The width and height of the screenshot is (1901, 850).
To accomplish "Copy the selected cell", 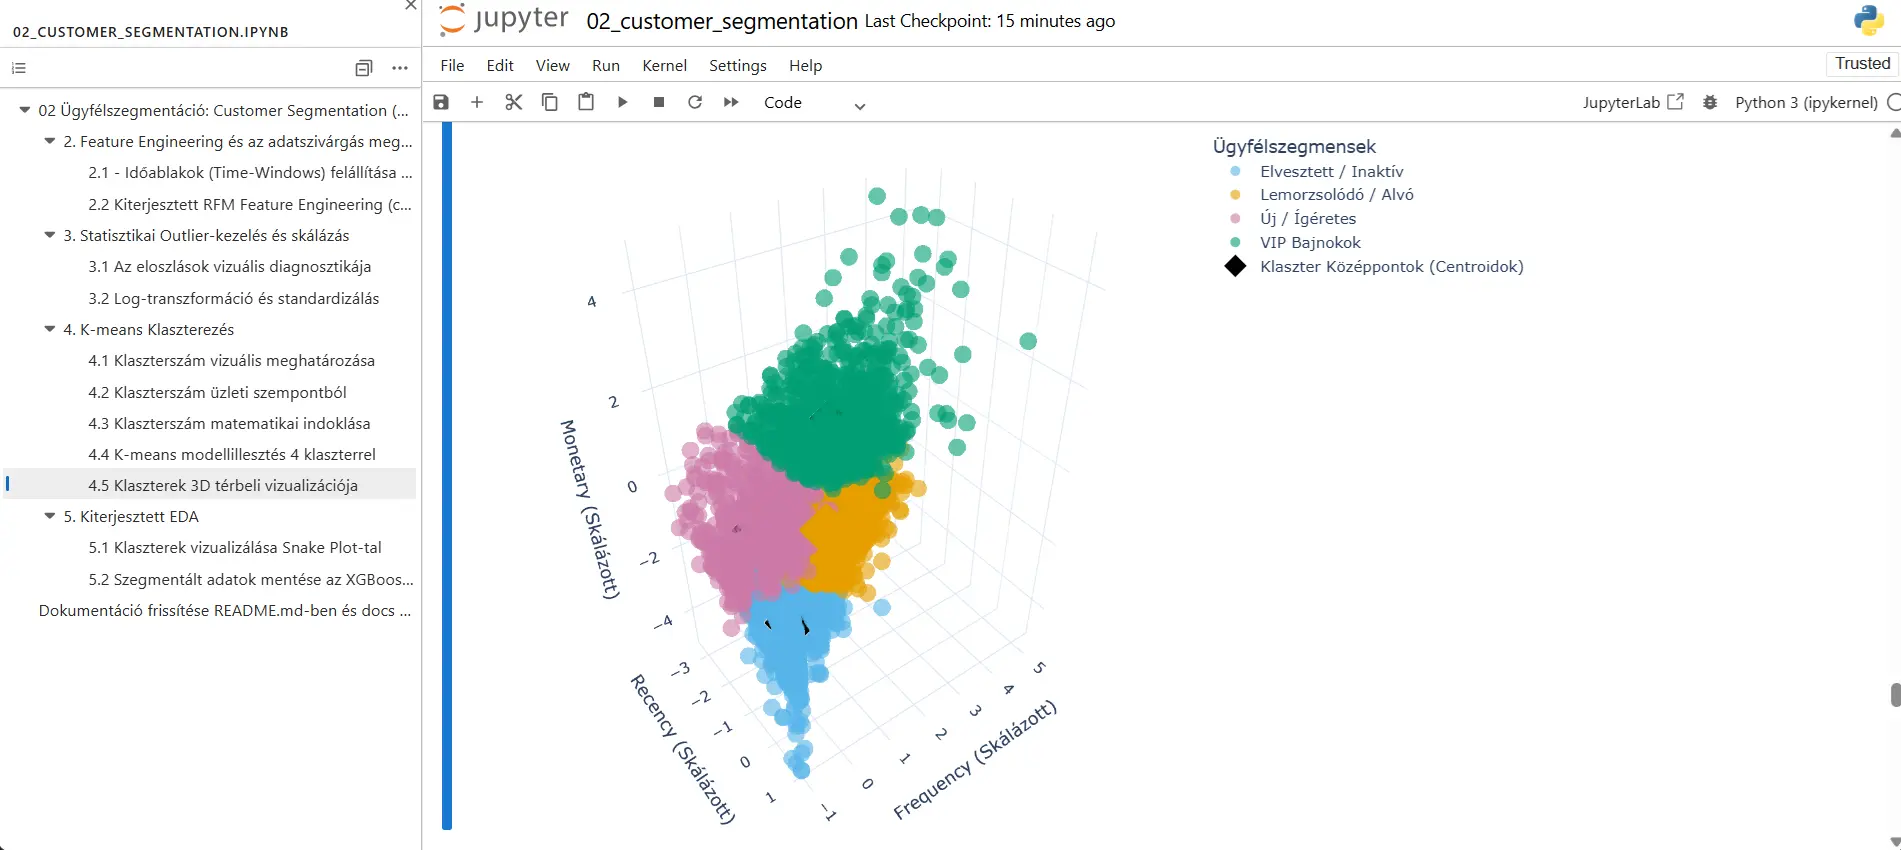I will tap(550, 102).
